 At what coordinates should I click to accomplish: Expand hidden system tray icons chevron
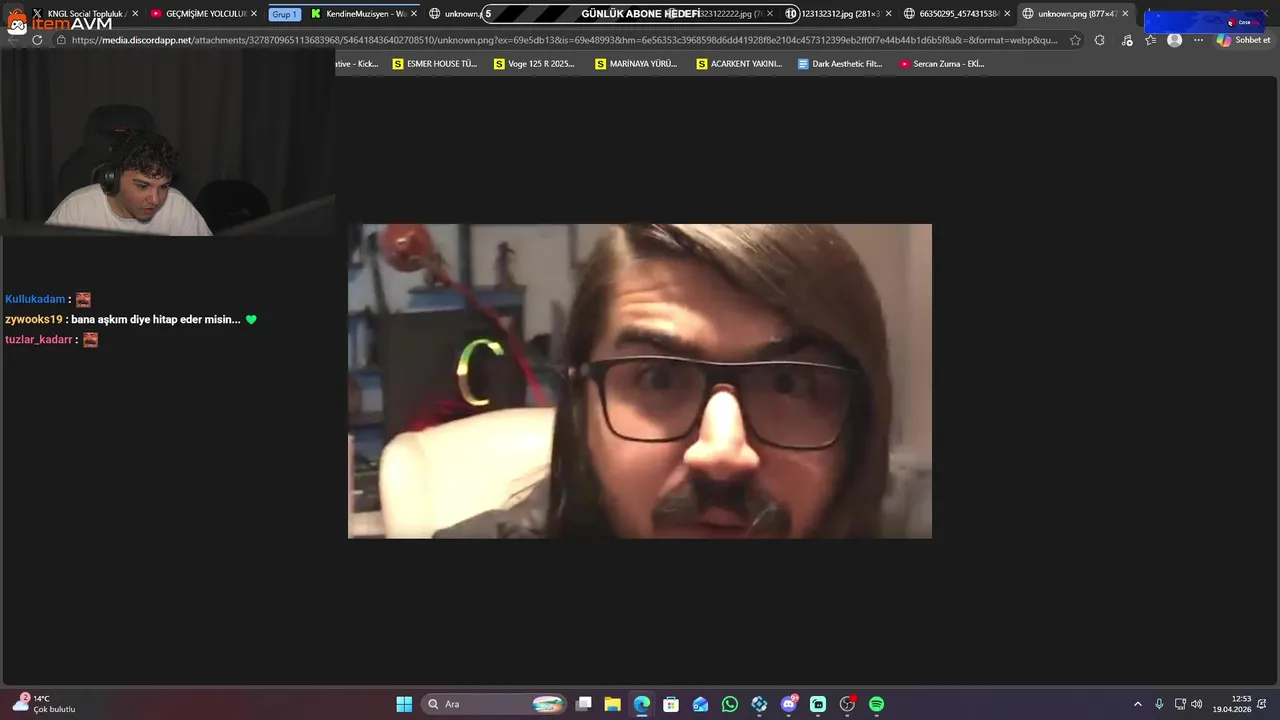[1137, 704]
